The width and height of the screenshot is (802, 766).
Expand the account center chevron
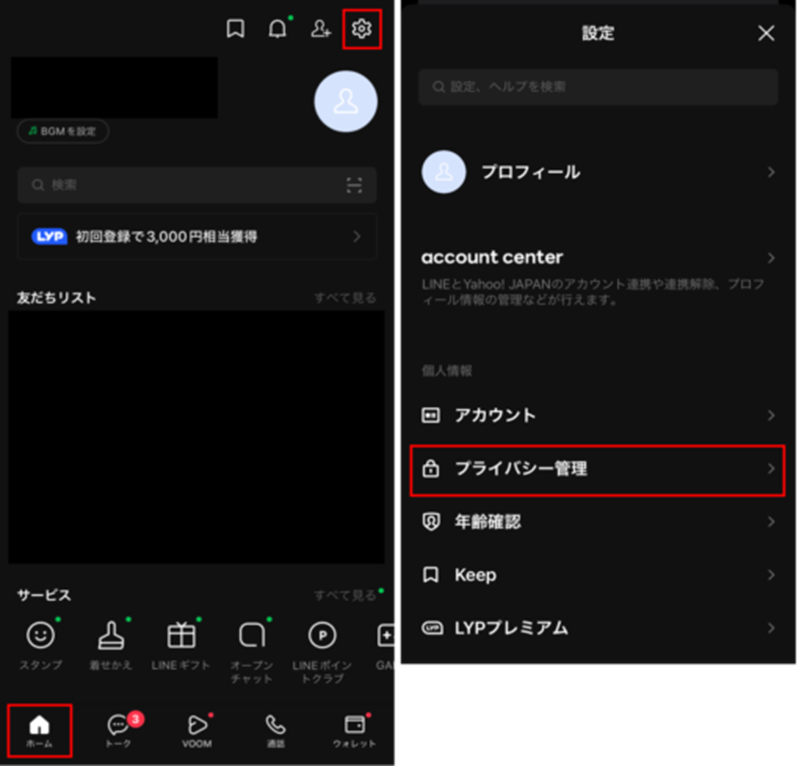(x=771, y=258)
